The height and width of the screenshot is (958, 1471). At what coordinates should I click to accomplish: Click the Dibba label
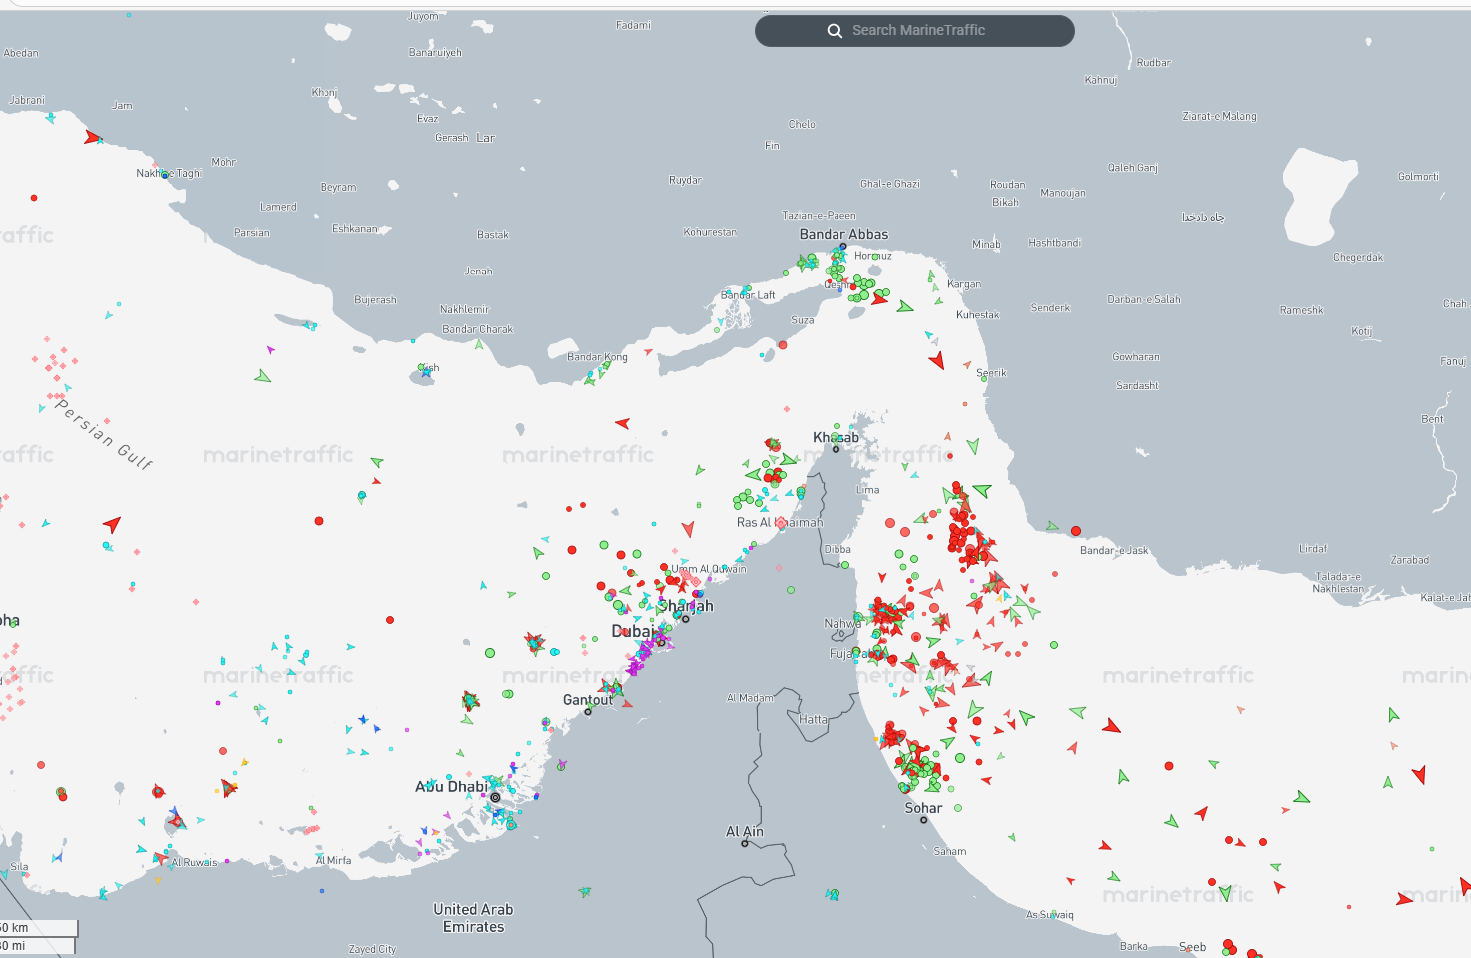[x=838, y=549]
